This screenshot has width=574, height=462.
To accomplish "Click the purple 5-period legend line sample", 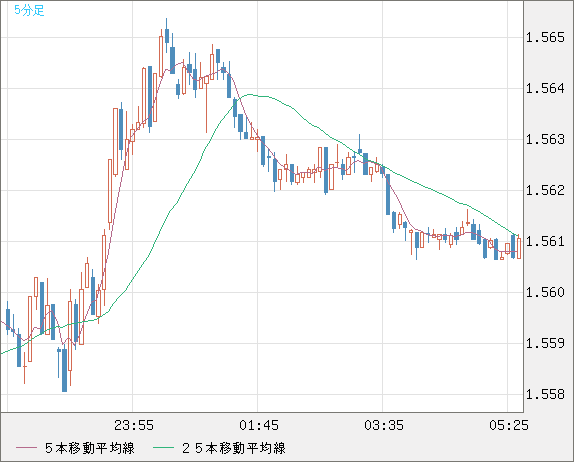I will pyautogui.click(x=26, y=448).
